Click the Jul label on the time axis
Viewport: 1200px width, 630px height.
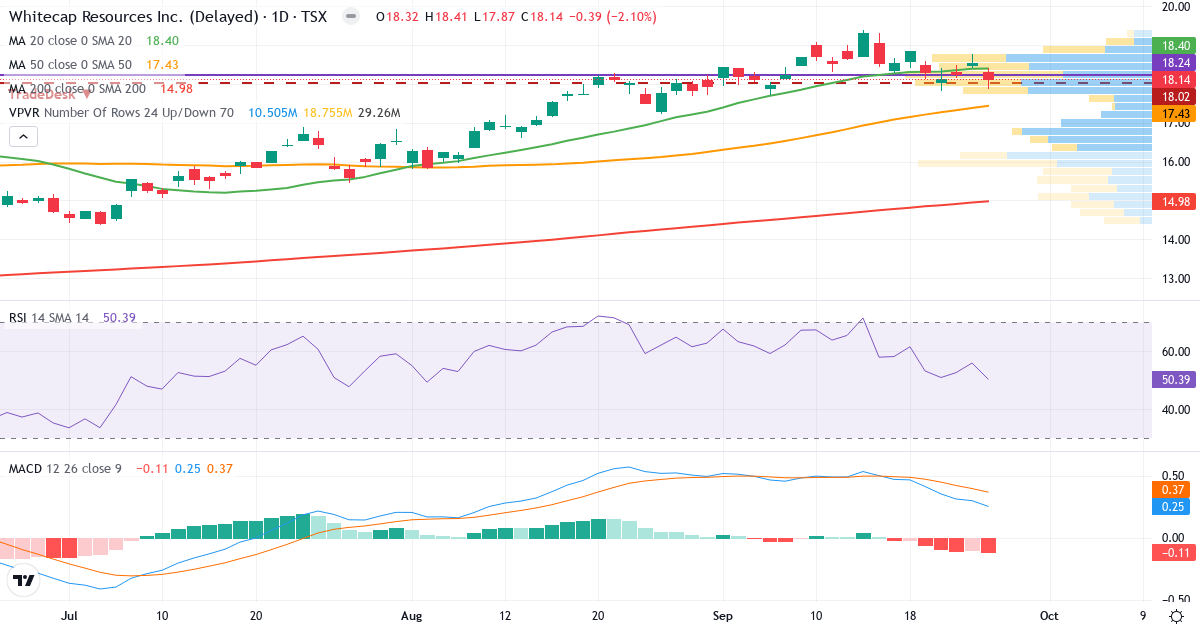(x=69, y=616)
